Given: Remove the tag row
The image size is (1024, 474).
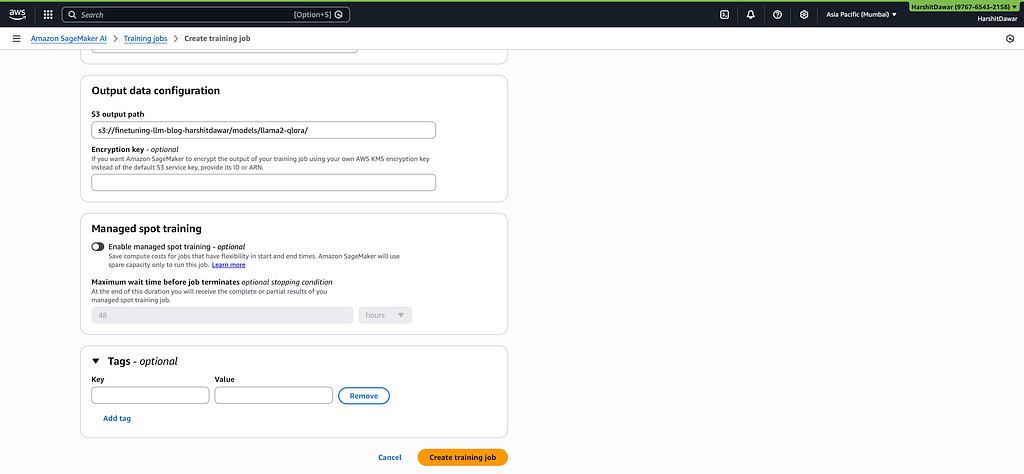Looking at the screenshot, I should [364, 396].
